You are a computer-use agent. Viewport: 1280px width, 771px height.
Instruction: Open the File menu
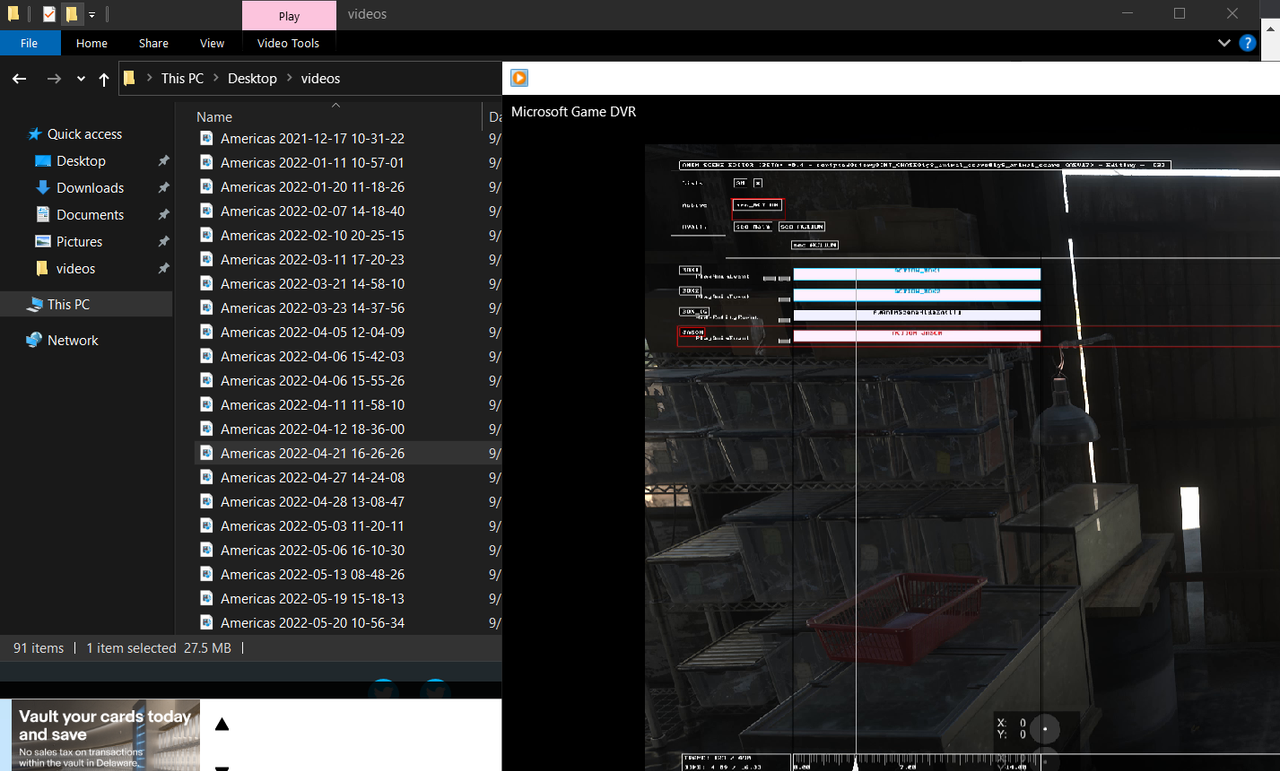coord(29,43)
